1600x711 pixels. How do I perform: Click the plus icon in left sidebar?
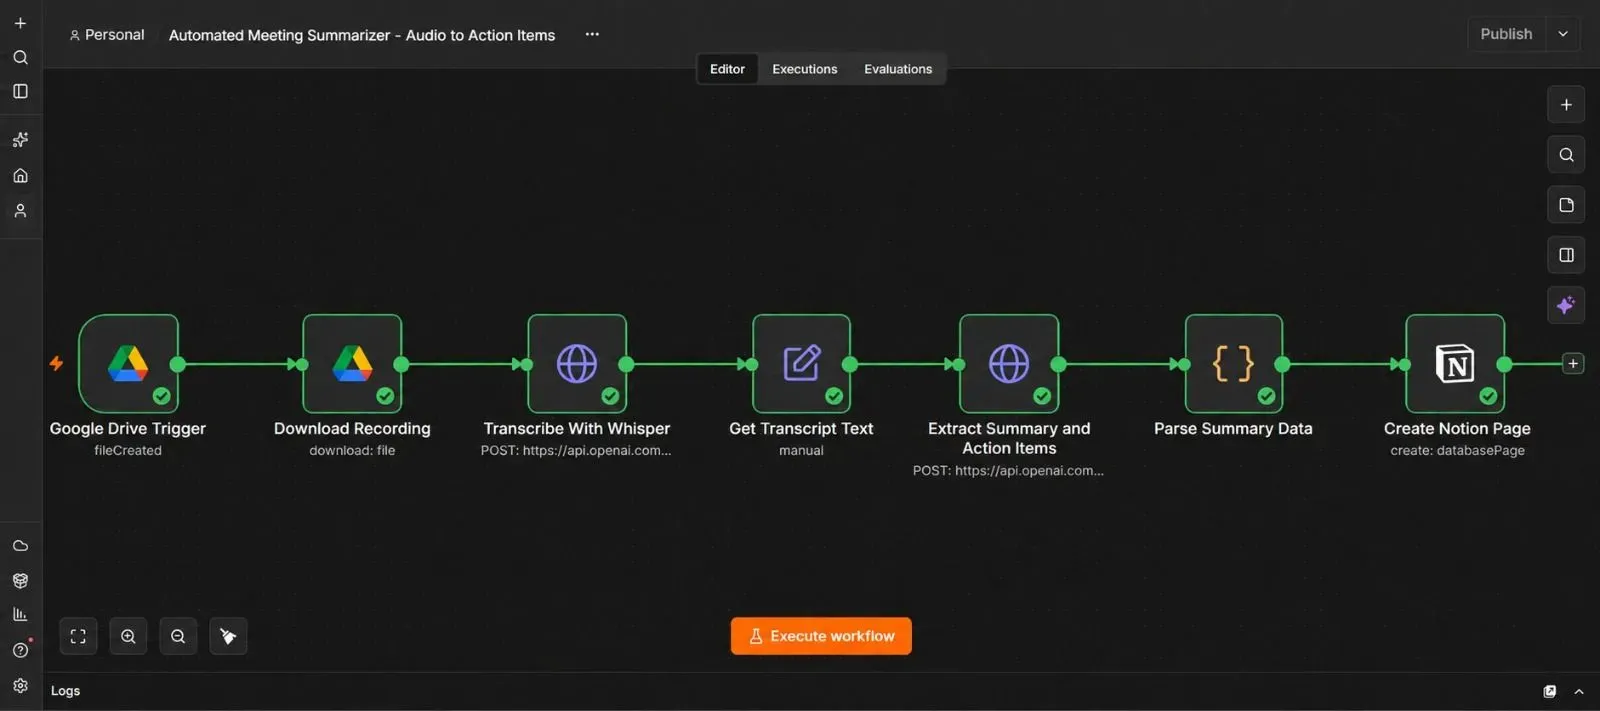(x=20, y=23)
